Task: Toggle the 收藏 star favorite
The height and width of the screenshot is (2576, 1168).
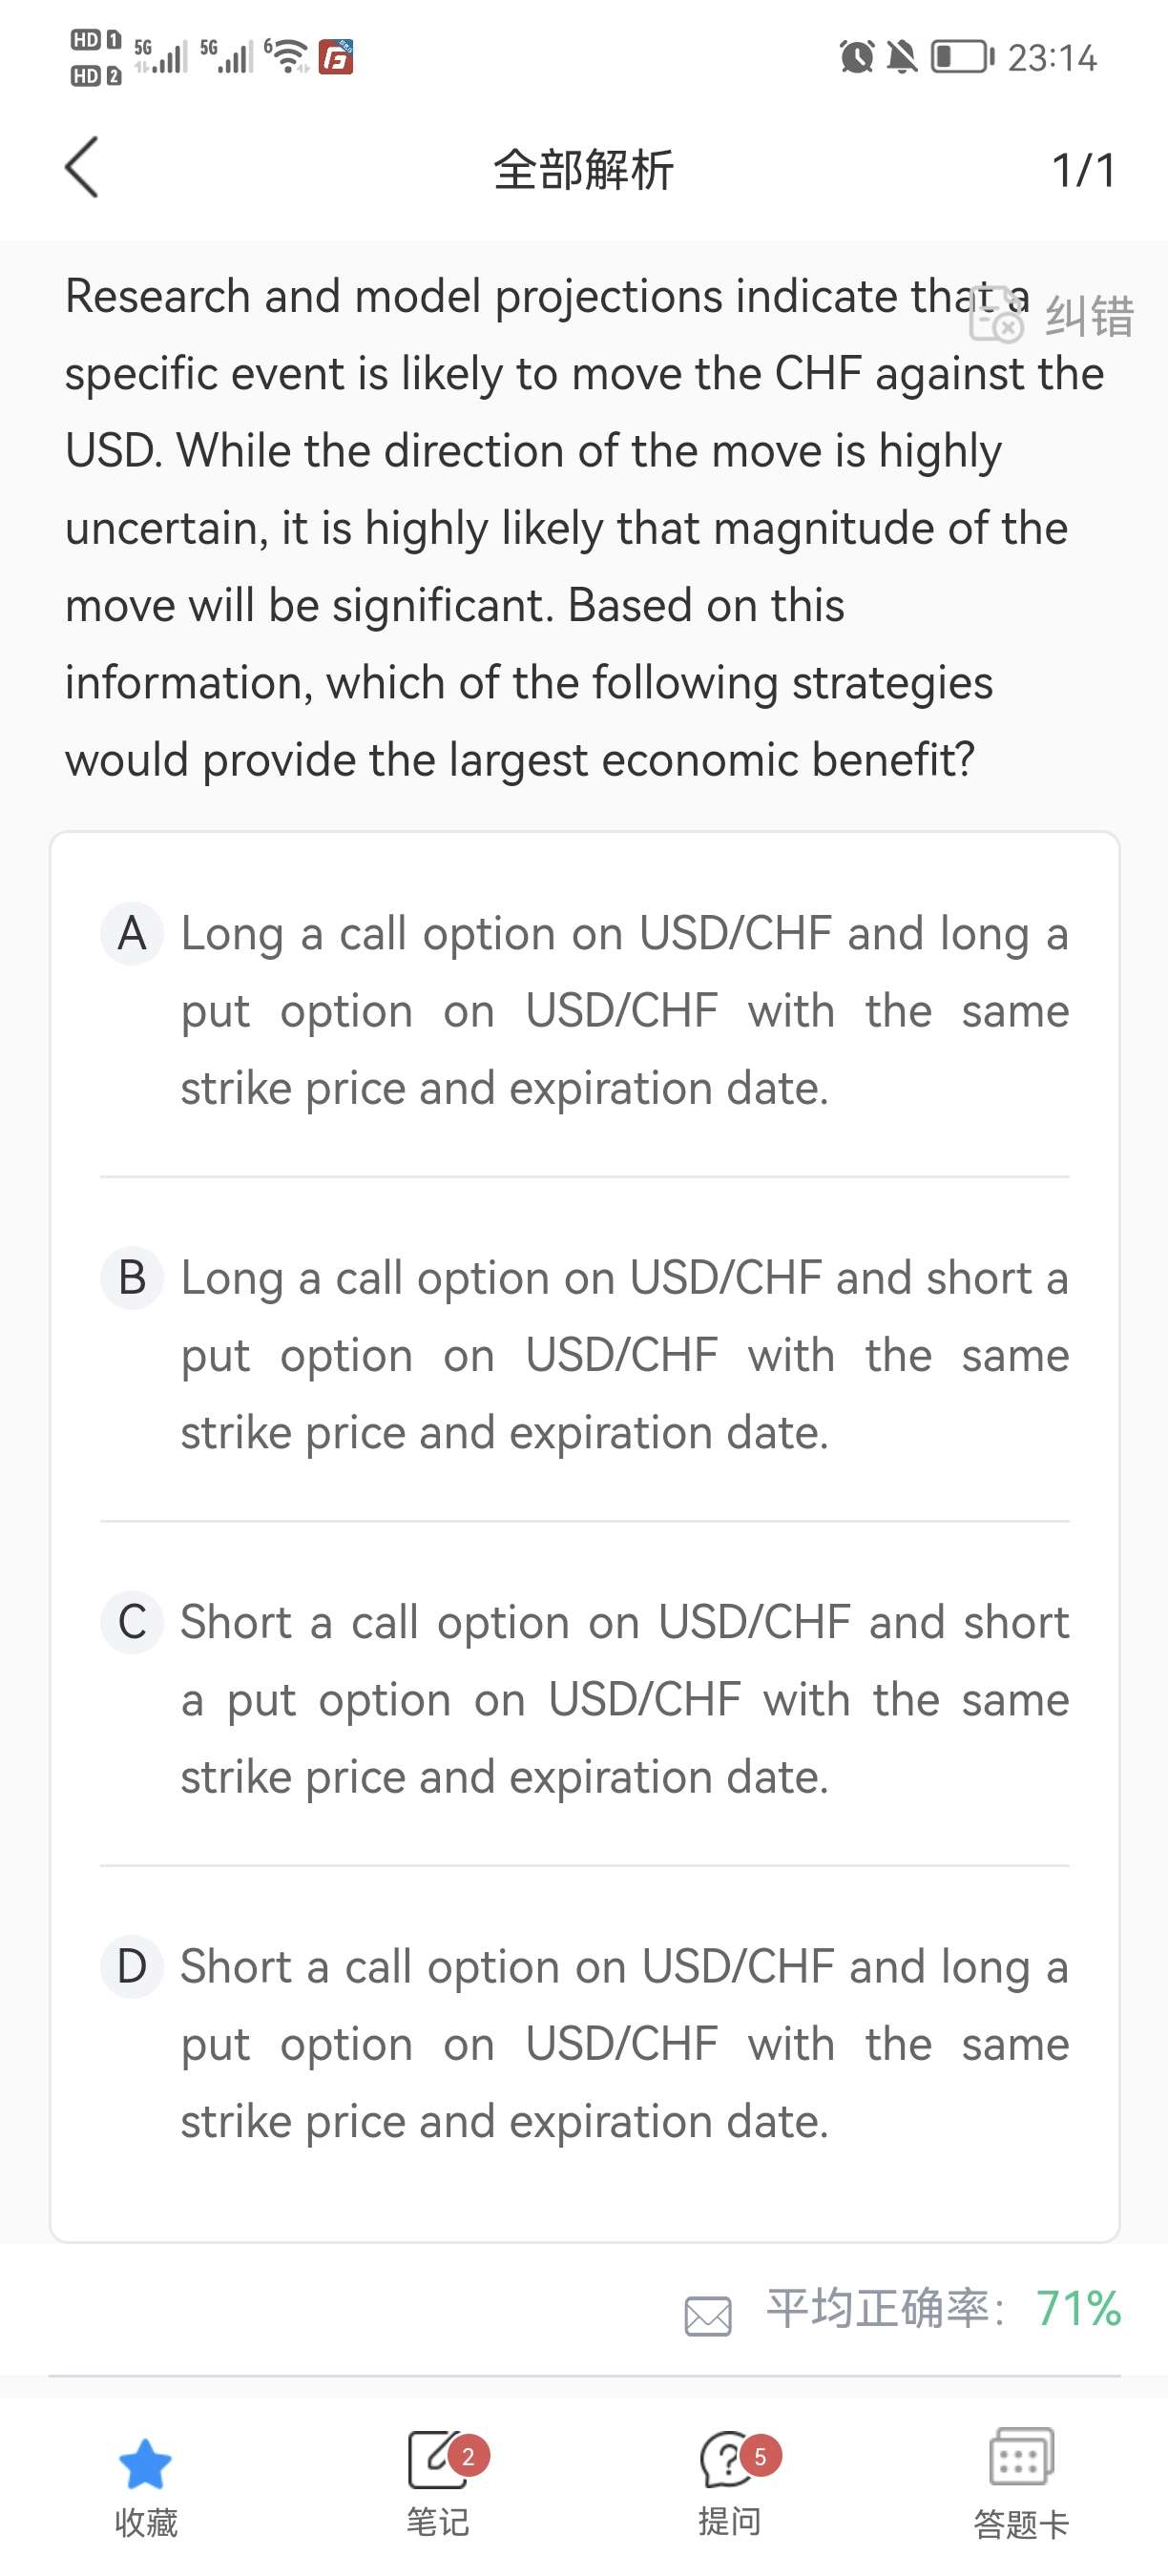Action: click(x=145, y=2464)
